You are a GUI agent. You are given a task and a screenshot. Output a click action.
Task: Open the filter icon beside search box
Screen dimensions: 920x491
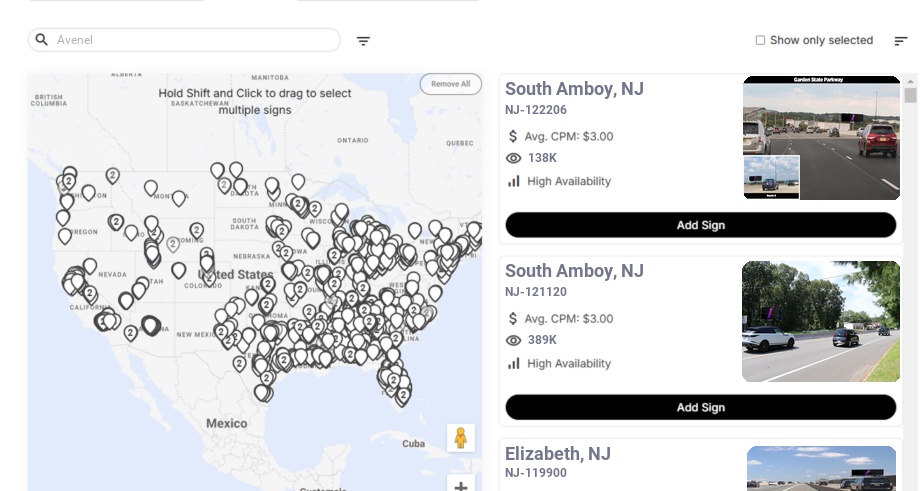tap(364, 41)
